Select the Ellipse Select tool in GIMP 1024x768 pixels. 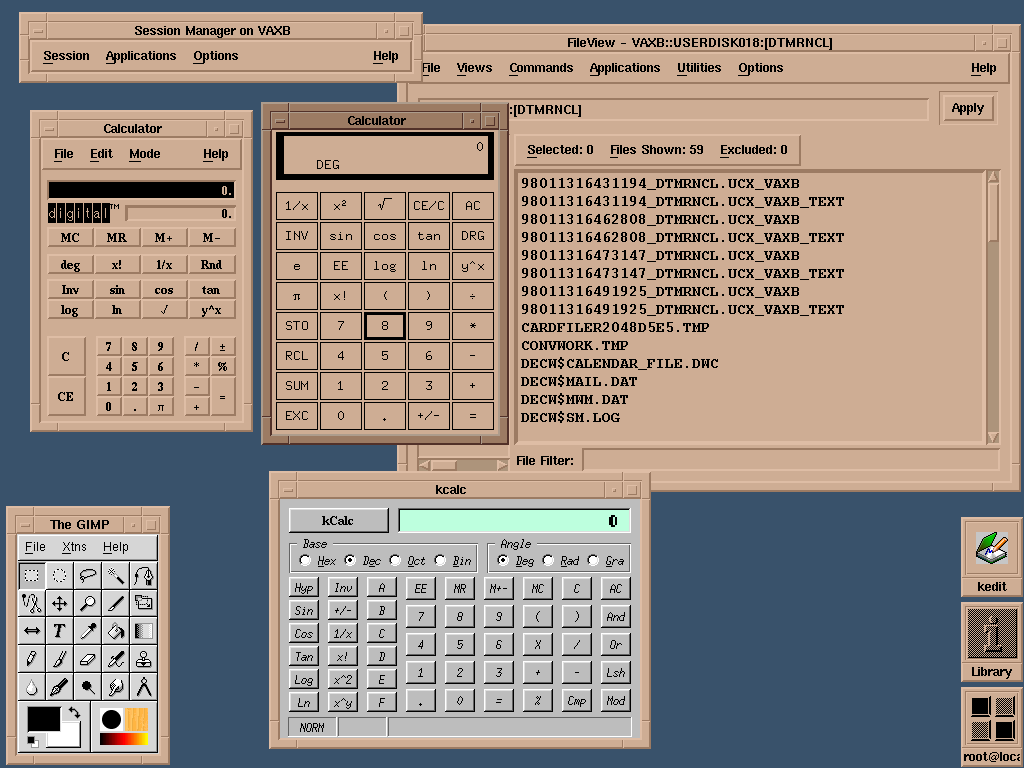pyautogui.click(x=59, y=575)
